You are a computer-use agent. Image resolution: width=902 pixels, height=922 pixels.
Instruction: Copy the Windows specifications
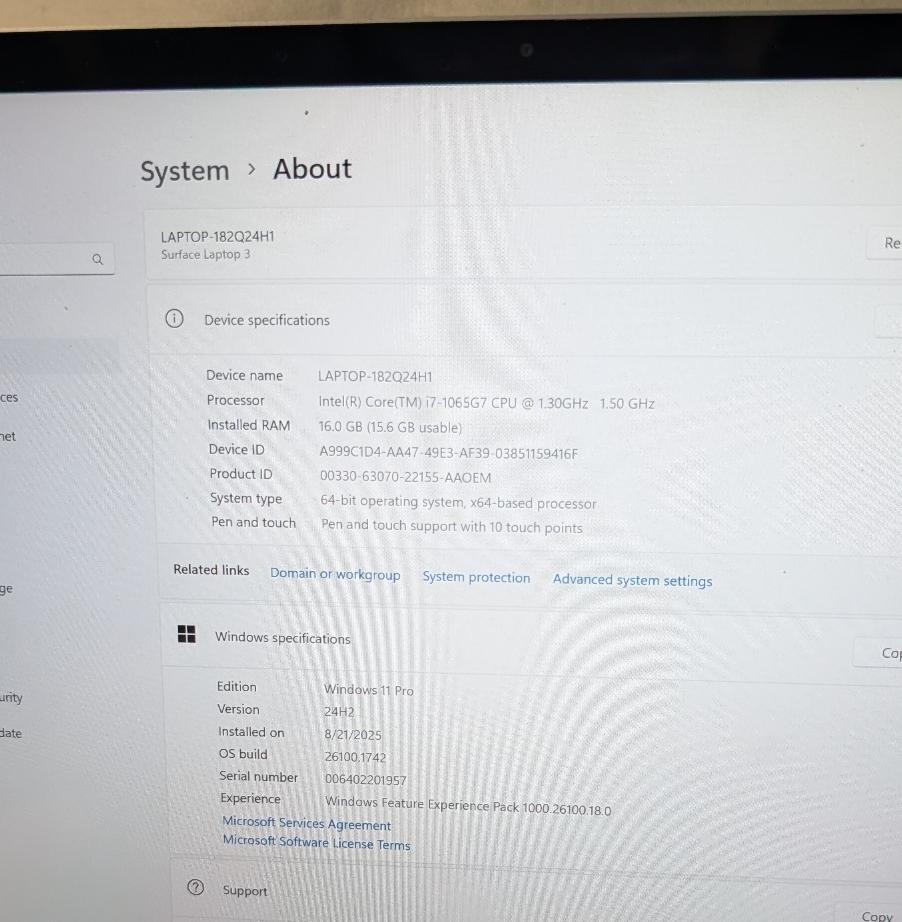click(x=878, y=653)
